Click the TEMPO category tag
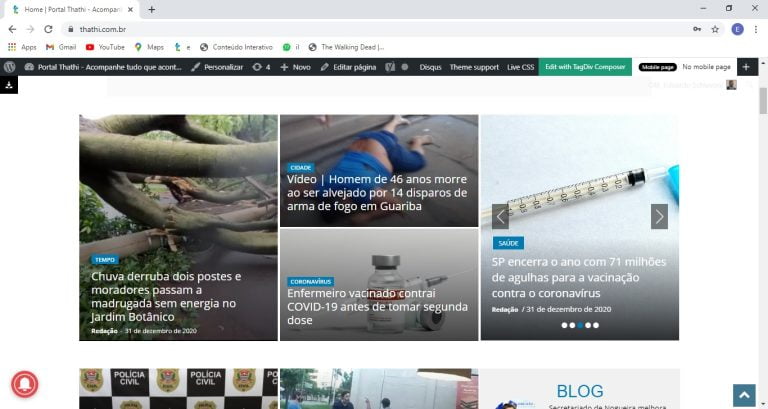This screenshot has height=409, width=768. tap(105, 260)
